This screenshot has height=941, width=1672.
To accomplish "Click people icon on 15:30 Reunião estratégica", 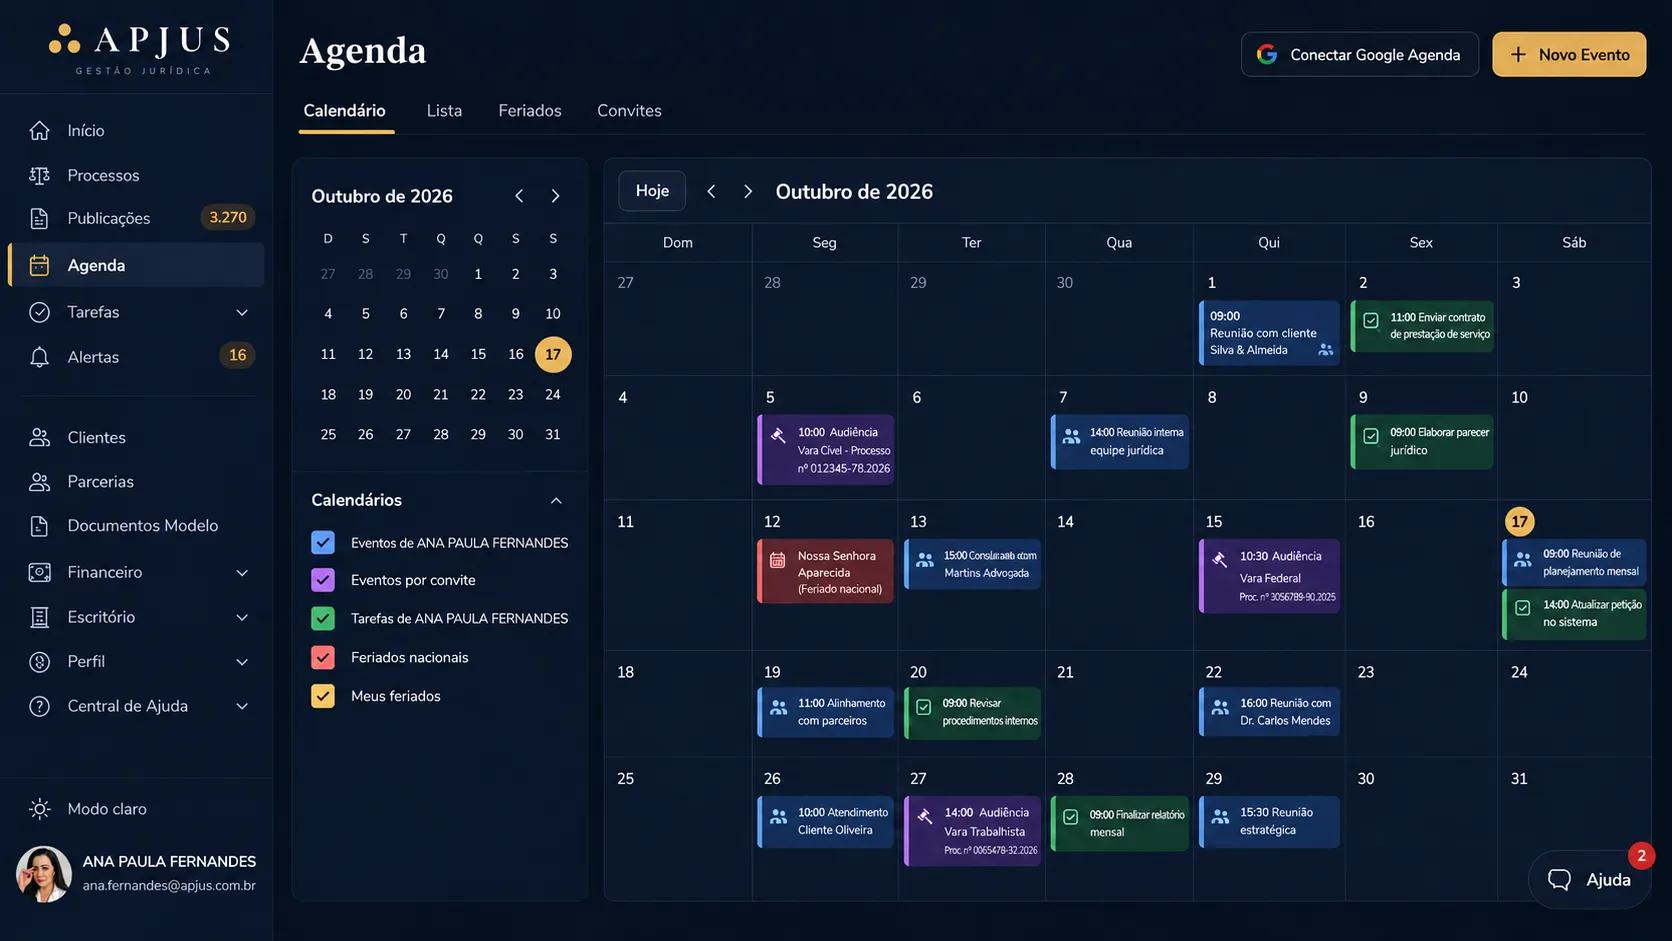I will click(x=1220, y=817).
